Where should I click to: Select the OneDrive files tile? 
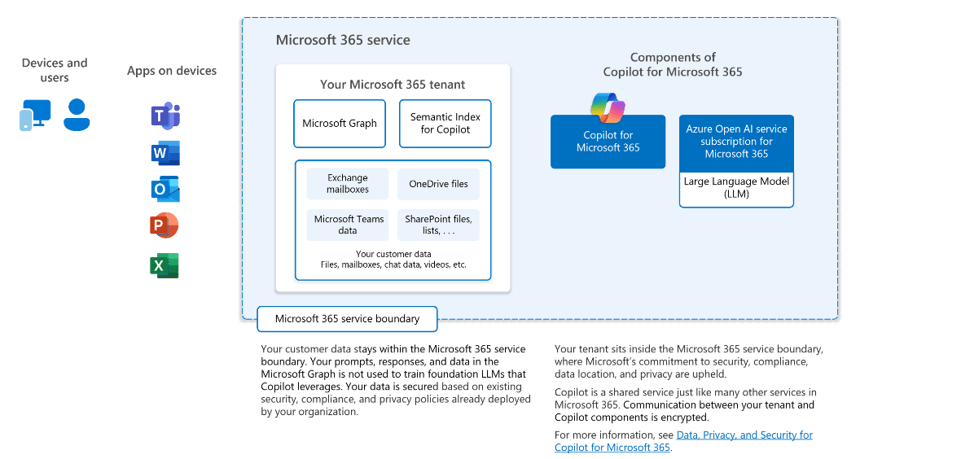438,184
